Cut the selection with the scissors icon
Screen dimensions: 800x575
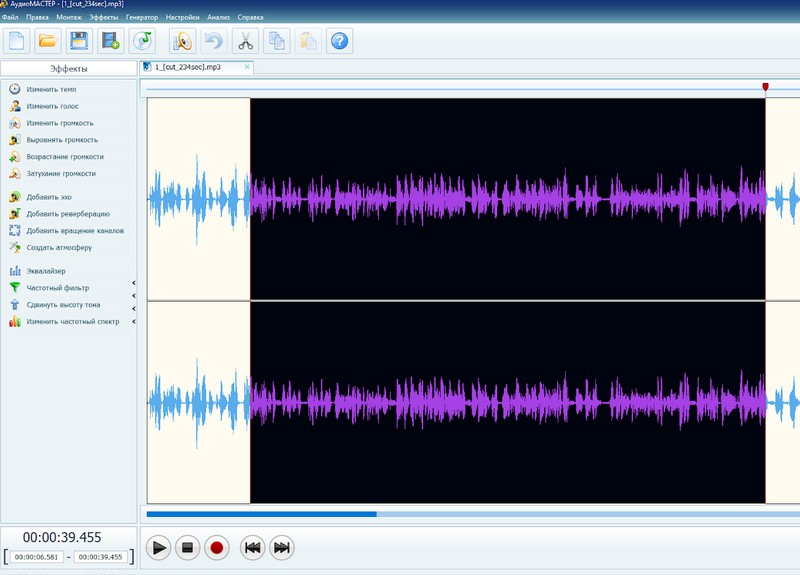tap(245, 40)
